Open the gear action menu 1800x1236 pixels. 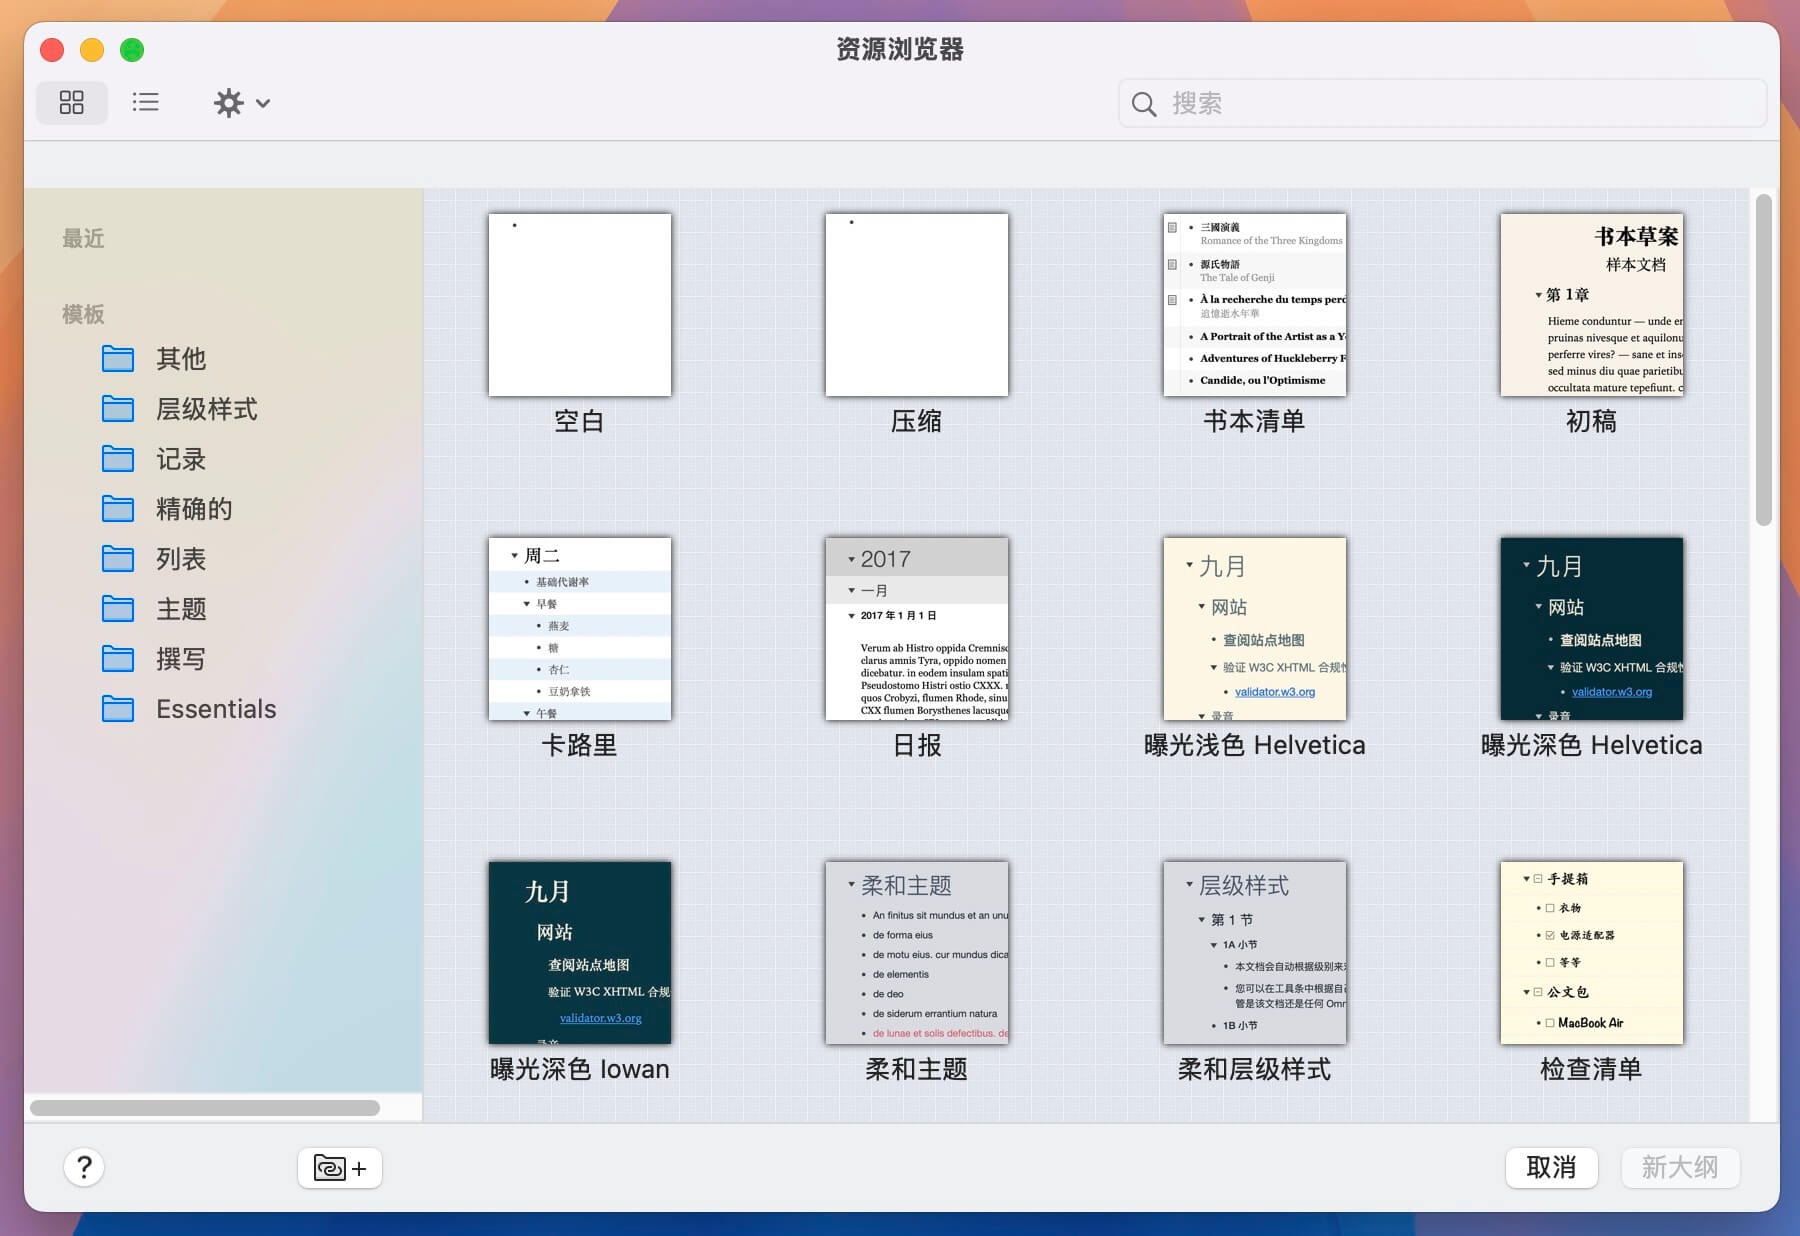click(229, 102)
